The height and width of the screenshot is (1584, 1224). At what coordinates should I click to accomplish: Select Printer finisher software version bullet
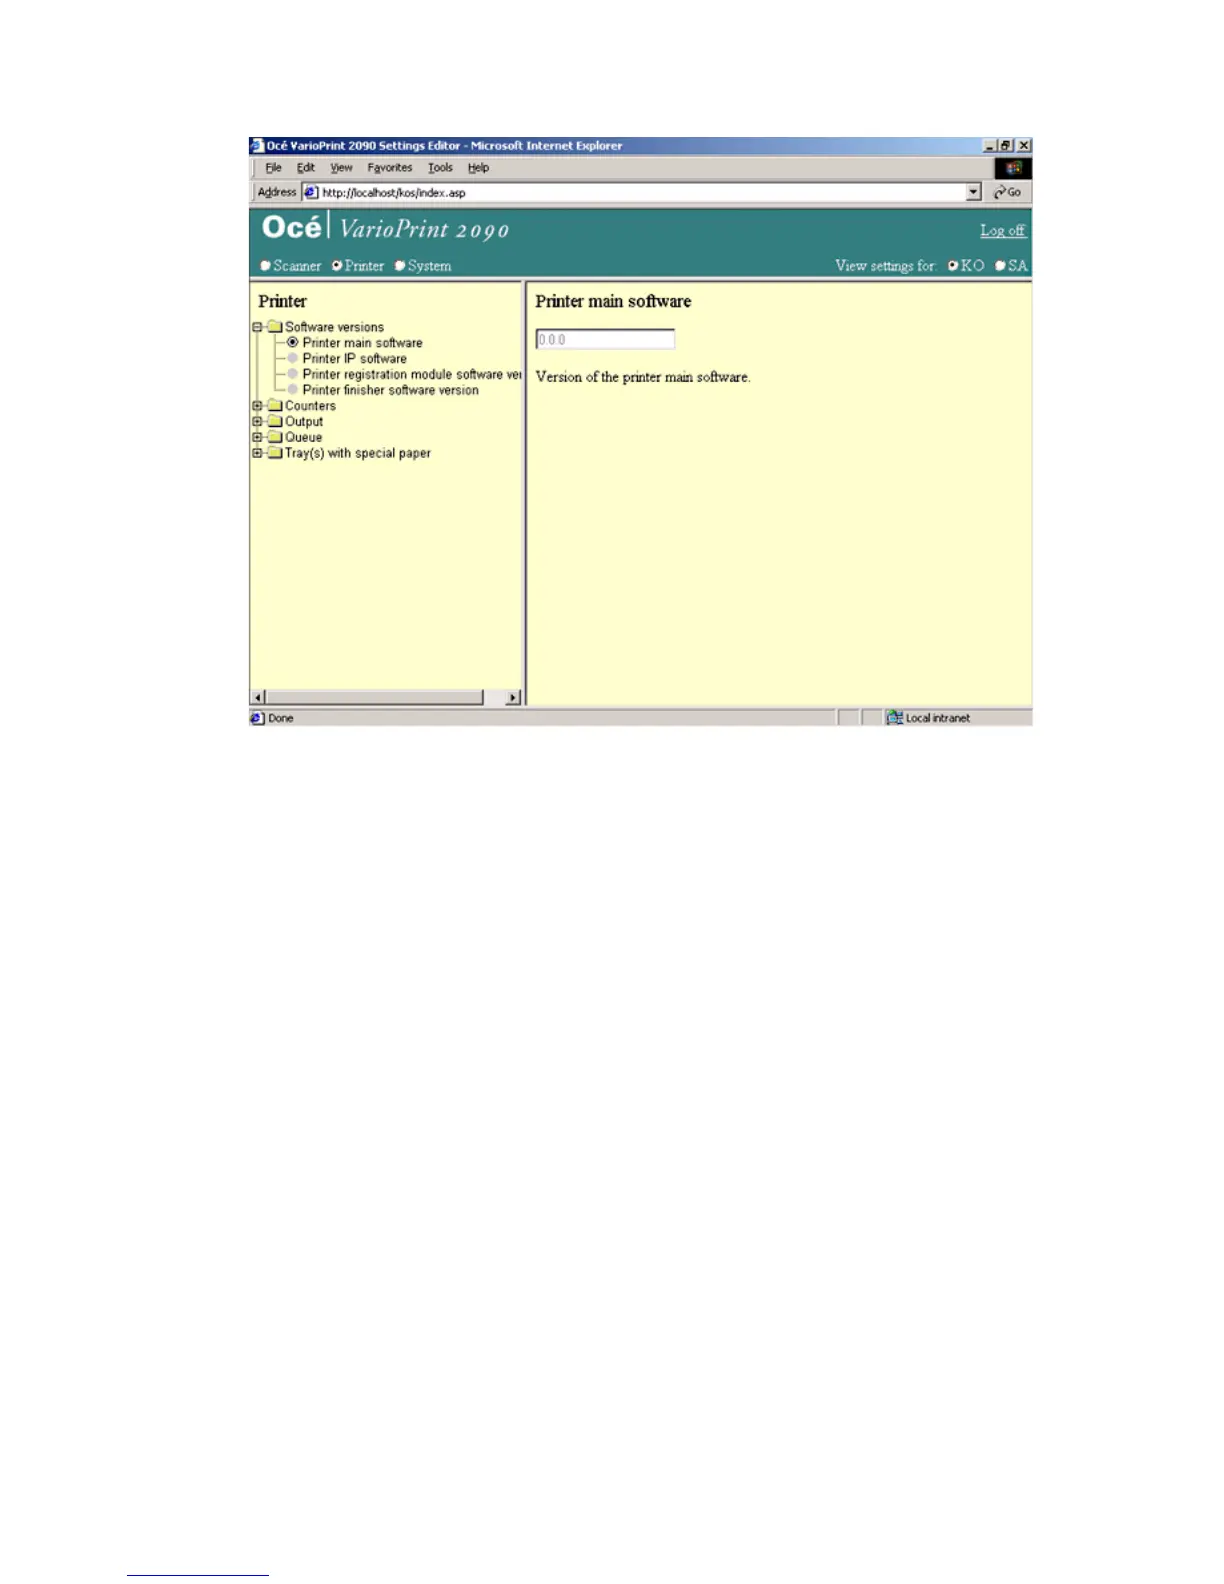tap(293, 390)
